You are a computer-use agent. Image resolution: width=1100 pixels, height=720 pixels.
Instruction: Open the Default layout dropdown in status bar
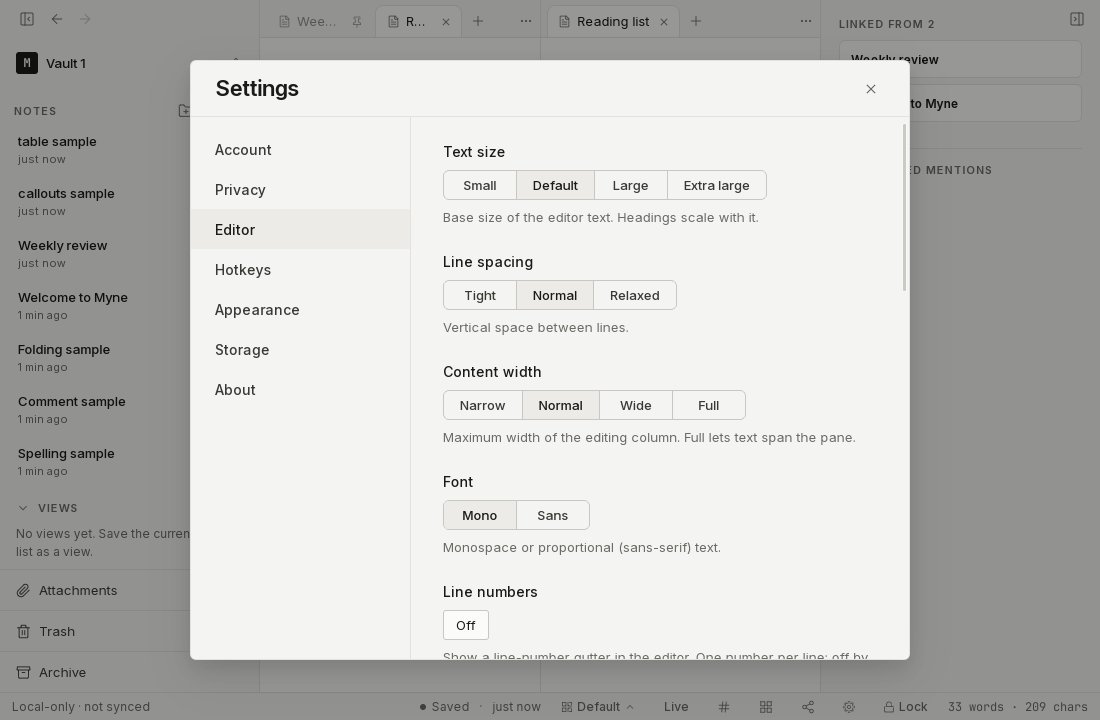tap(598, 707)
